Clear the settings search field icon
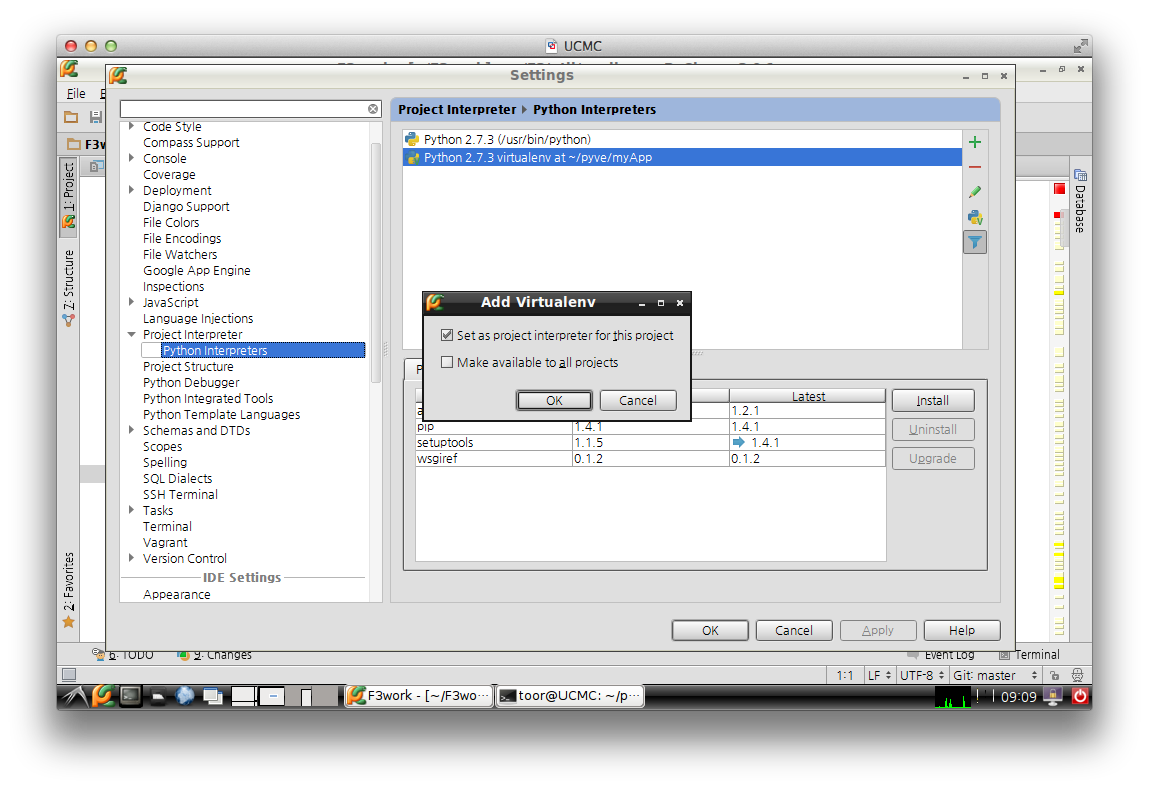 tap(373, 109)
